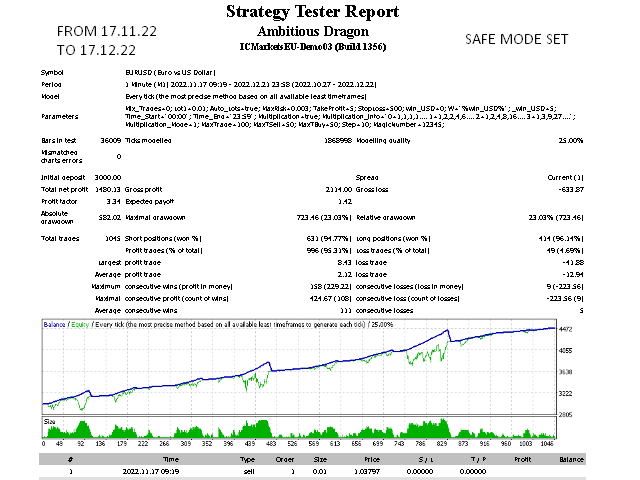Click the "consecutive wins (profit in money)" label
640x480 pixels.
coord(179,287)
